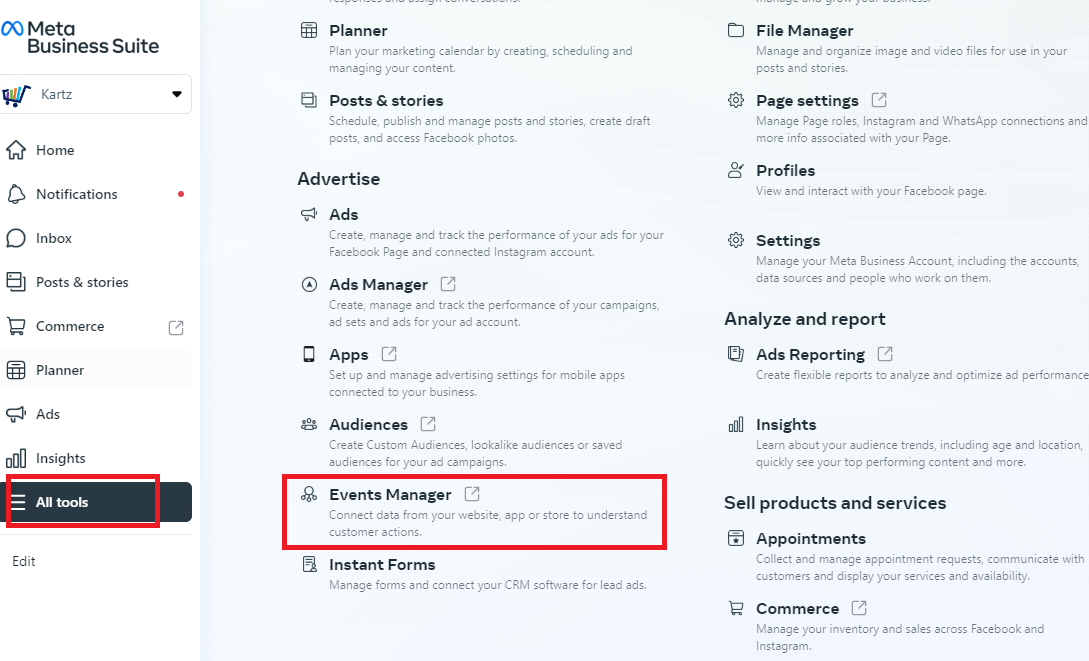Image resolution: width=1089 pixels, height=661 pixels.
Task: Select the Inbox chat bubble icon
Action: [16, 238]
